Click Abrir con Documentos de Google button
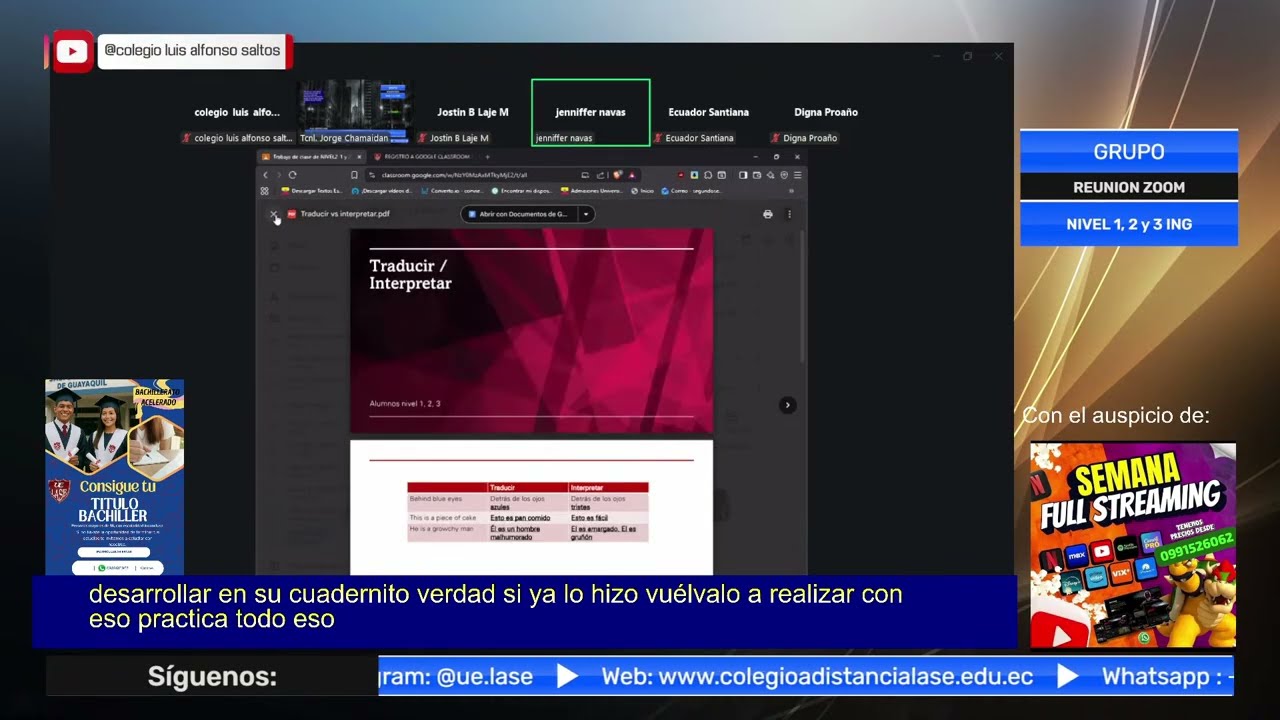This screenshot has height=720, width=1280. coord(519,214)
